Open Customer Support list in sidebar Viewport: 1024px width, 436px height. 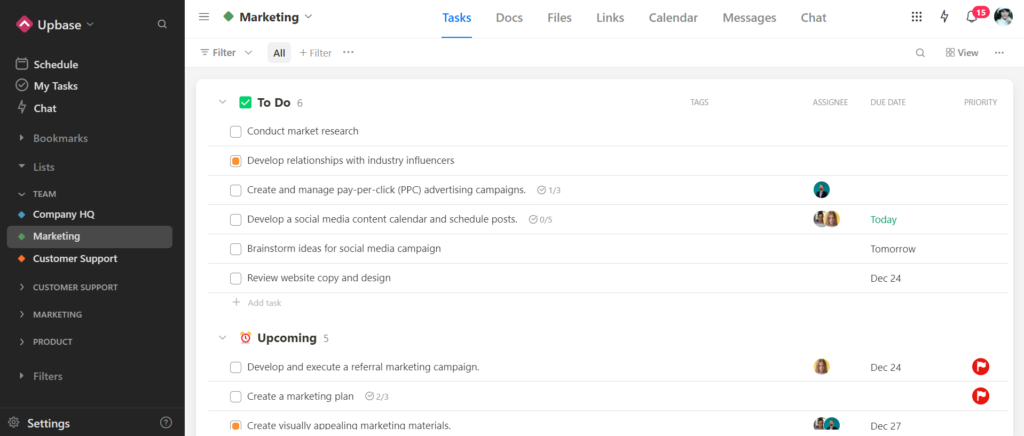point(75,258)
